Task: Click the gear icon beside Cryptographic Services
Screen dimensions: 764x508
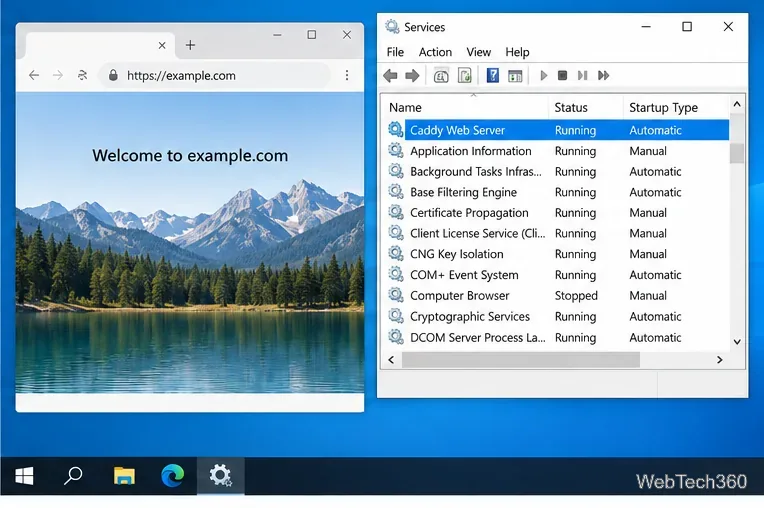Action: pyautogui.click(x=396, y=316)
